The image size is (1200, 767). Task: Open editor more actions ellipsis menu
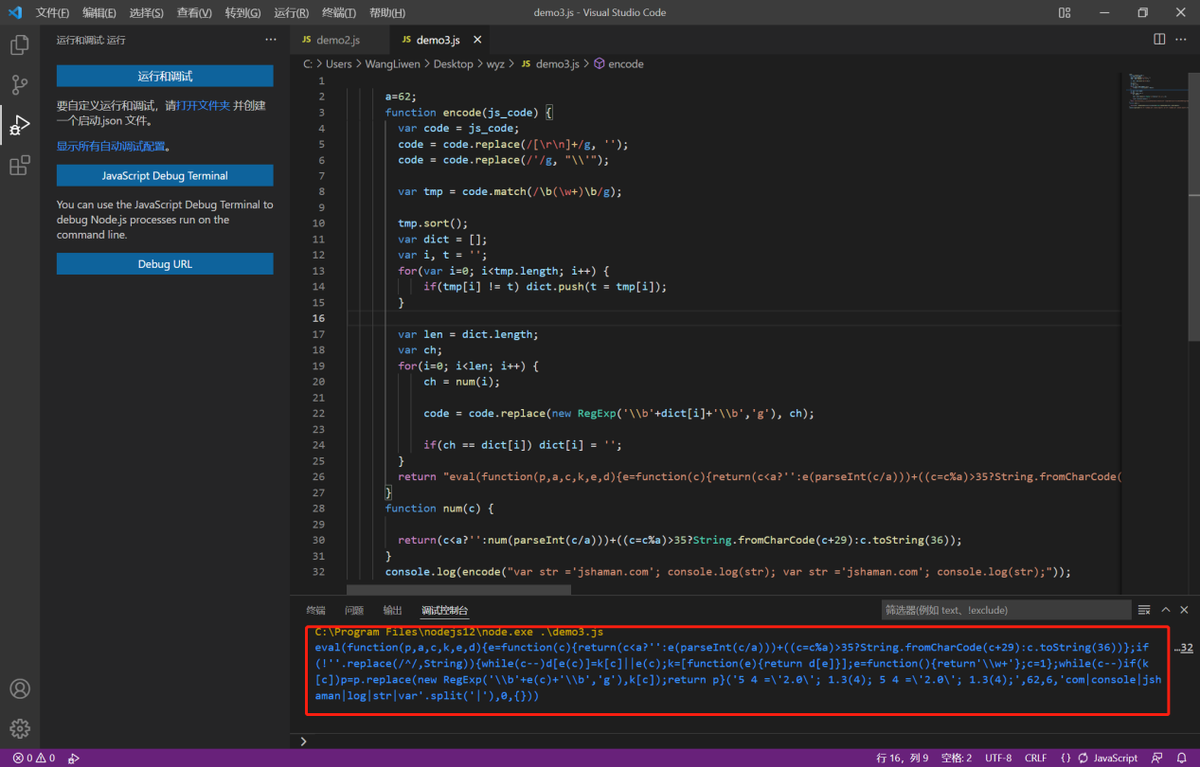1183,39
